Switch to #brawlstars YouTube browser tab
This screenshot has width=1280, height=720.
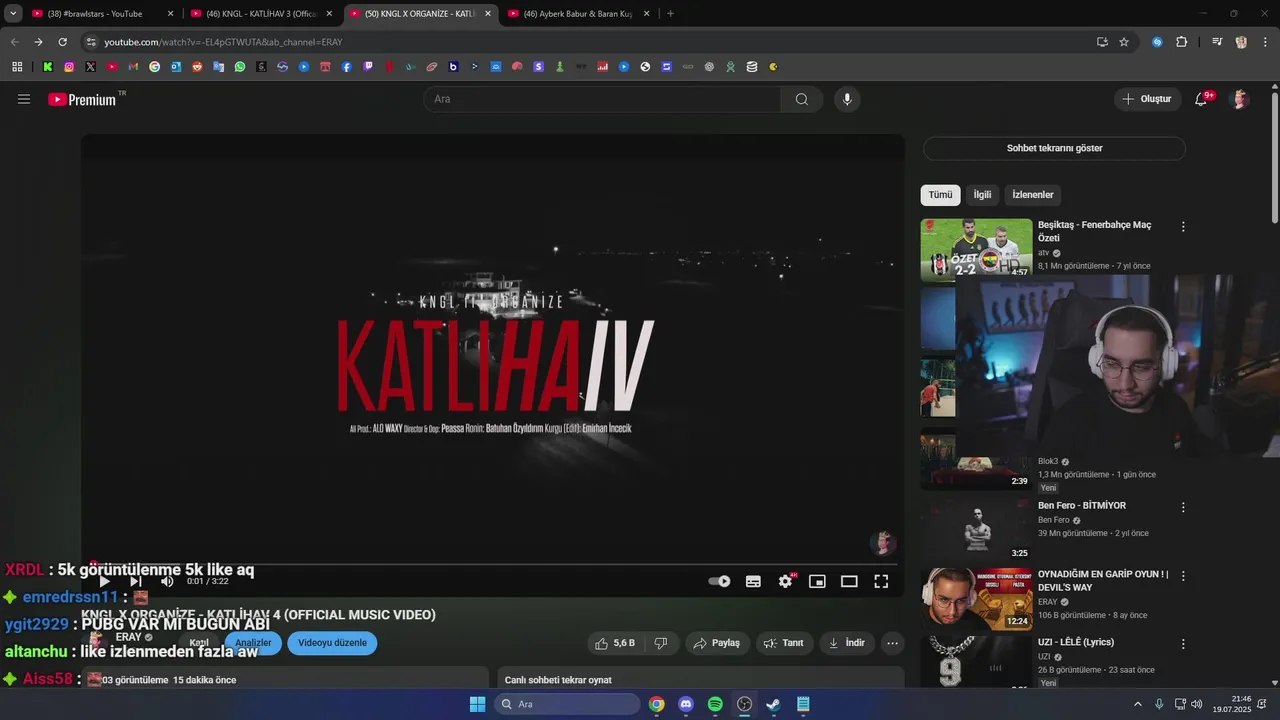(x=100, y=14)
